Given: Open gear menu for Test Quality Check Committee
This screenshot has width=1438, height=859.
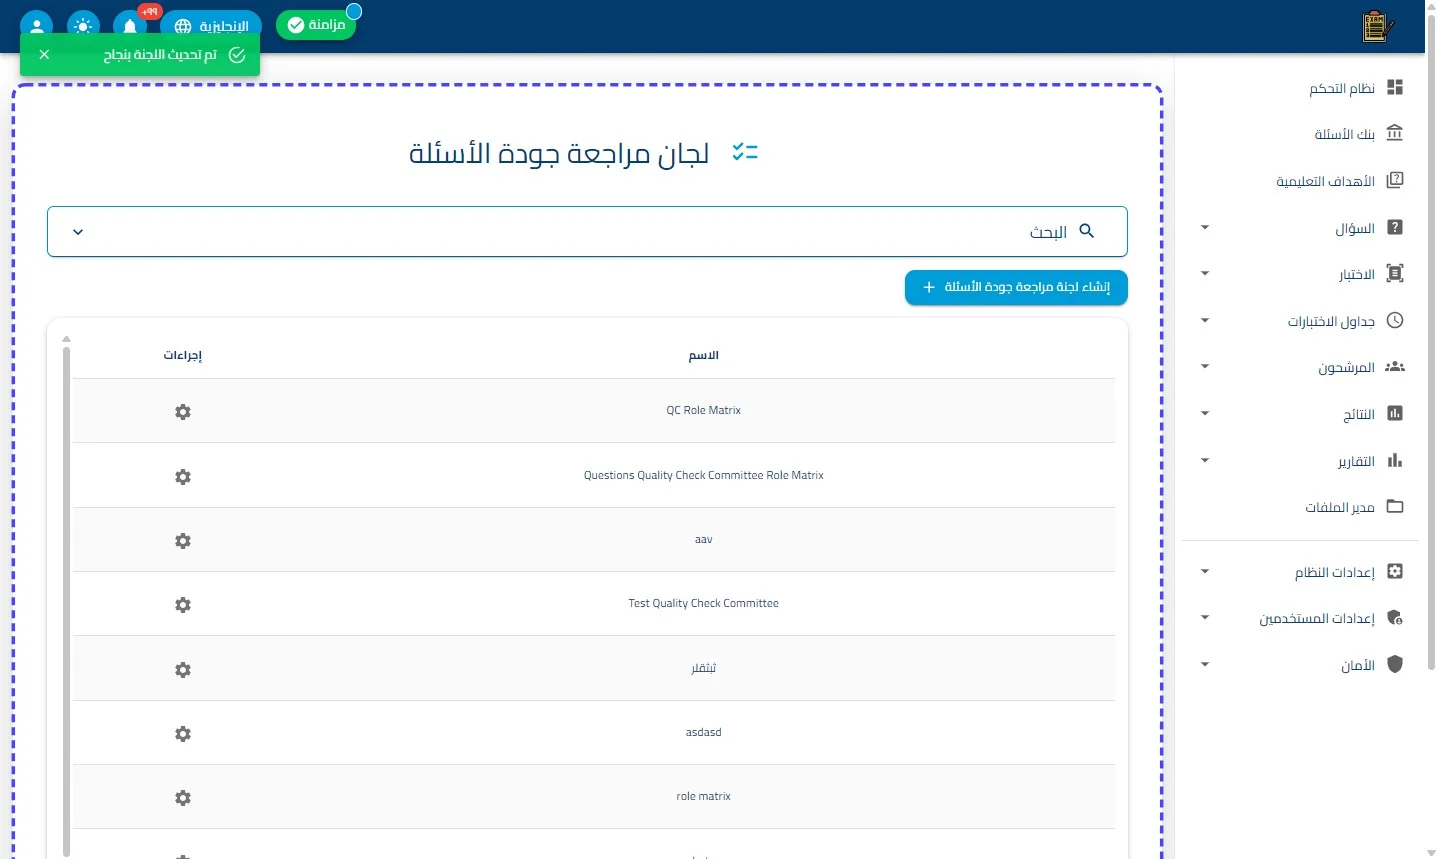Looking at the screenshot, I should [x=183, y=605].
